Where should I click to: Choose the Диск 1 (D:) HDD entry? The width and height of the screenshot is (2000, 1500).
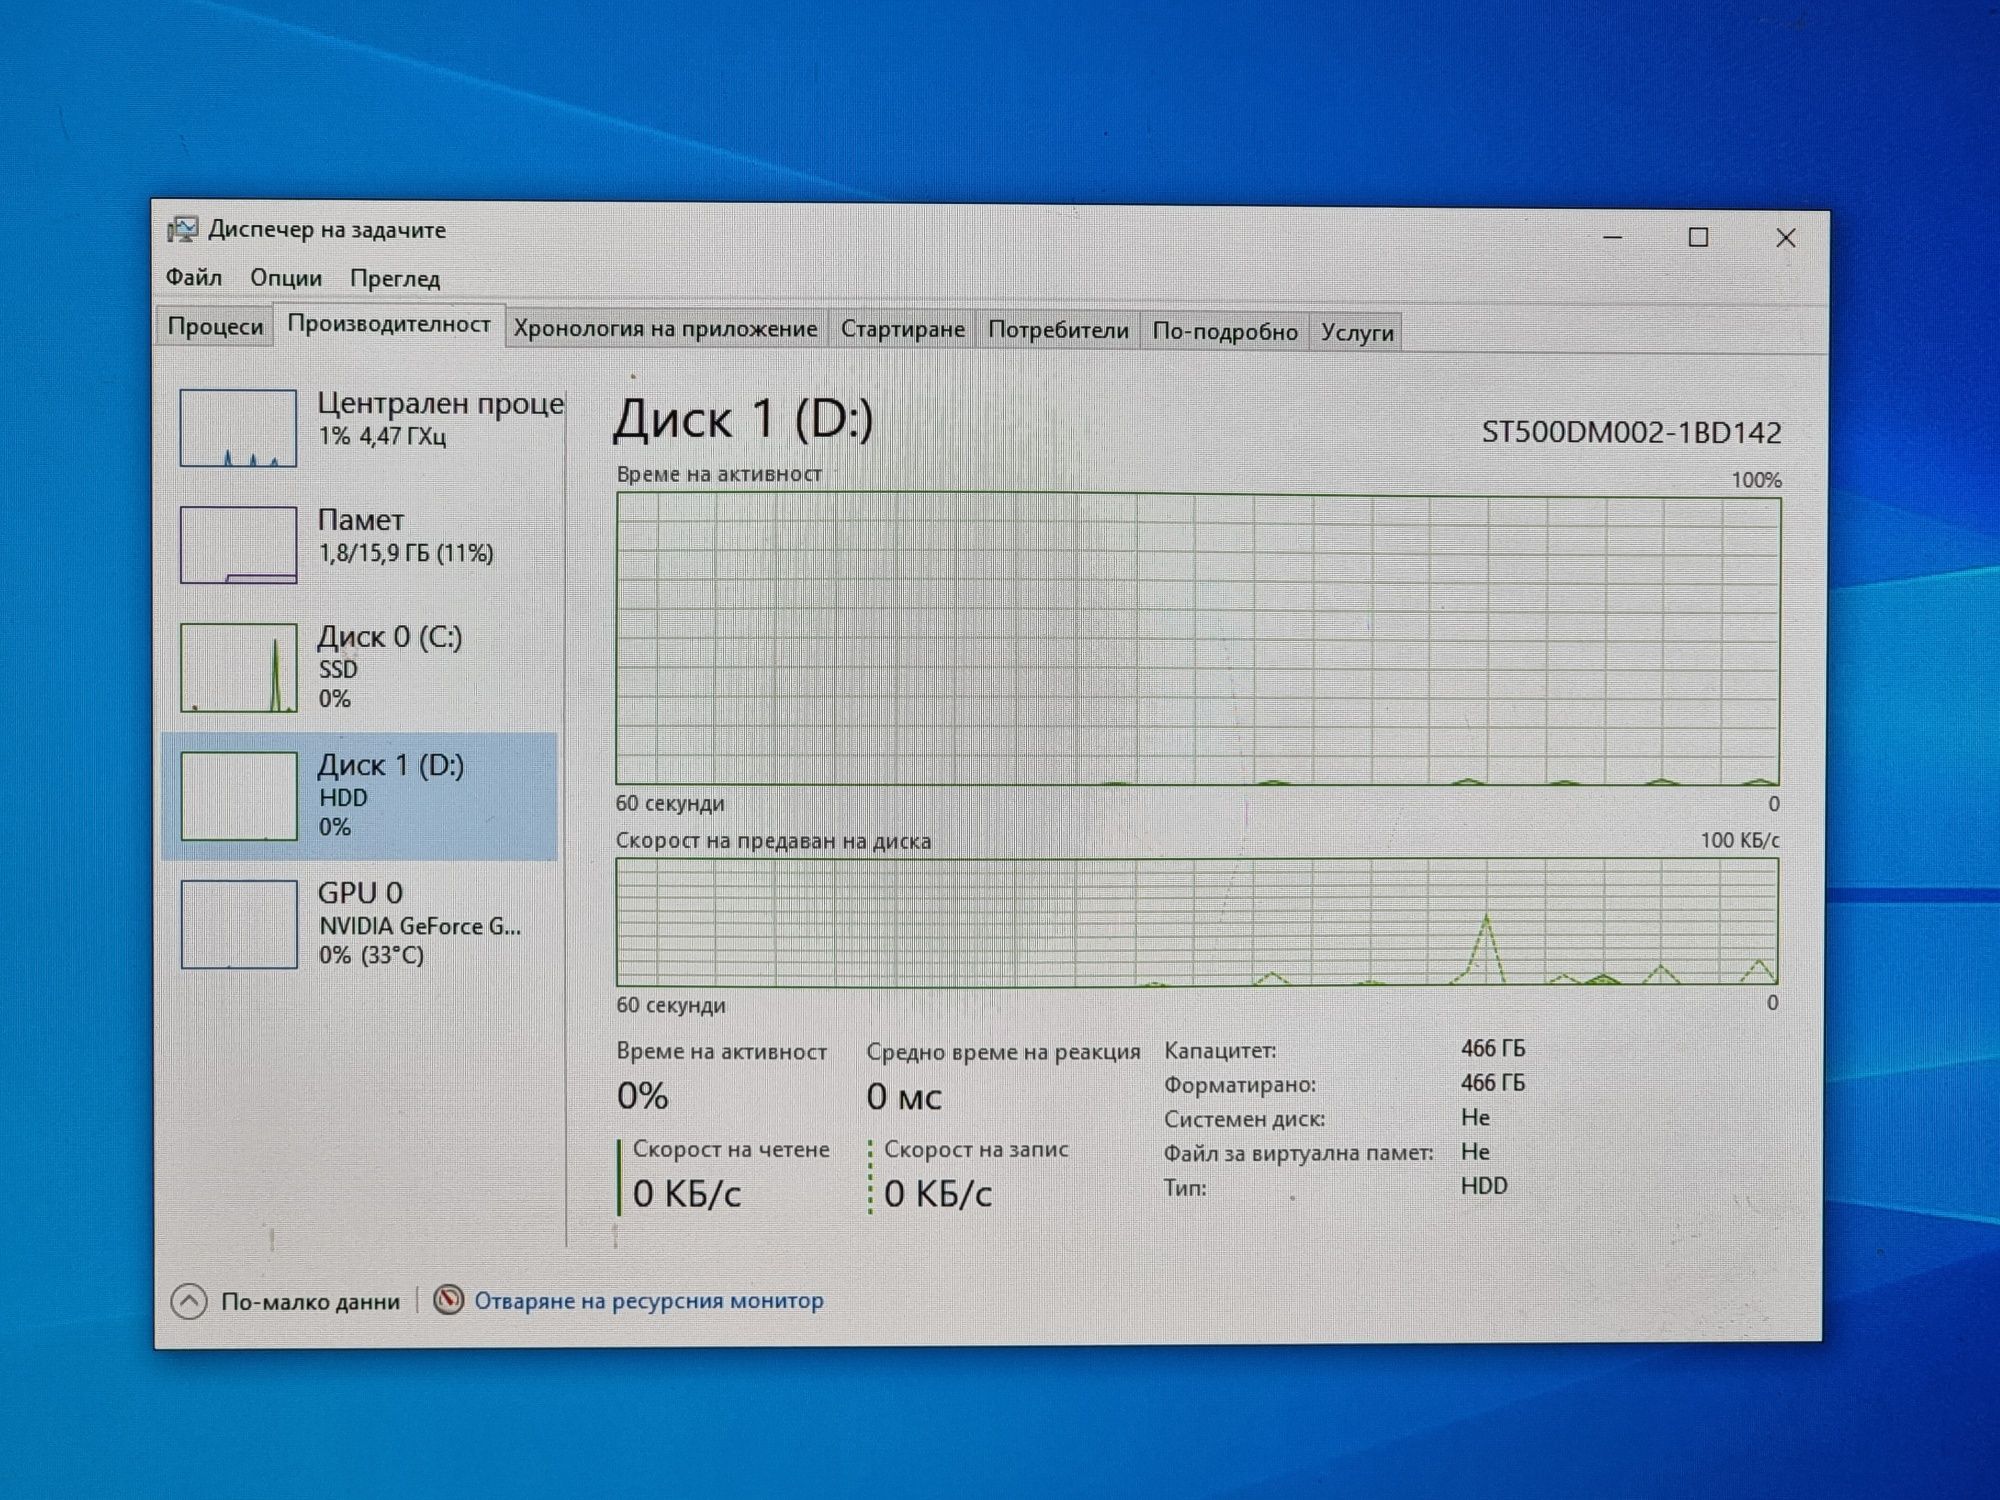pyautogui.click(x=360, y=796)
